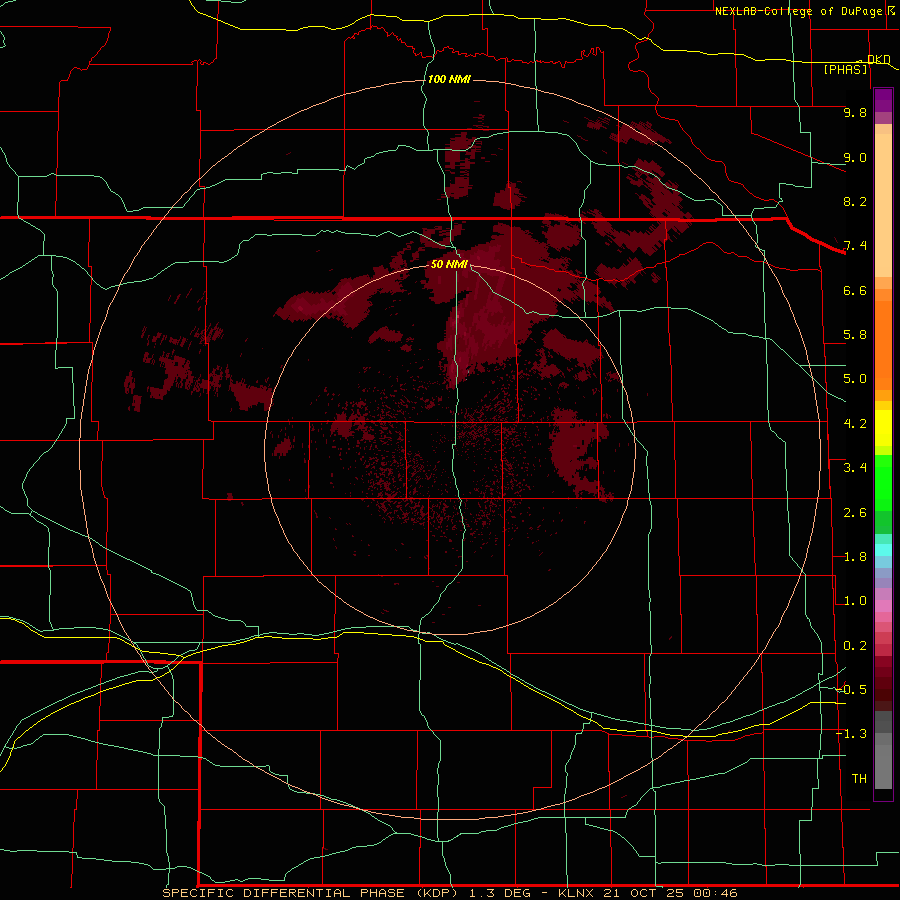Click the 5.0 scale label

(x=855, y=379)
